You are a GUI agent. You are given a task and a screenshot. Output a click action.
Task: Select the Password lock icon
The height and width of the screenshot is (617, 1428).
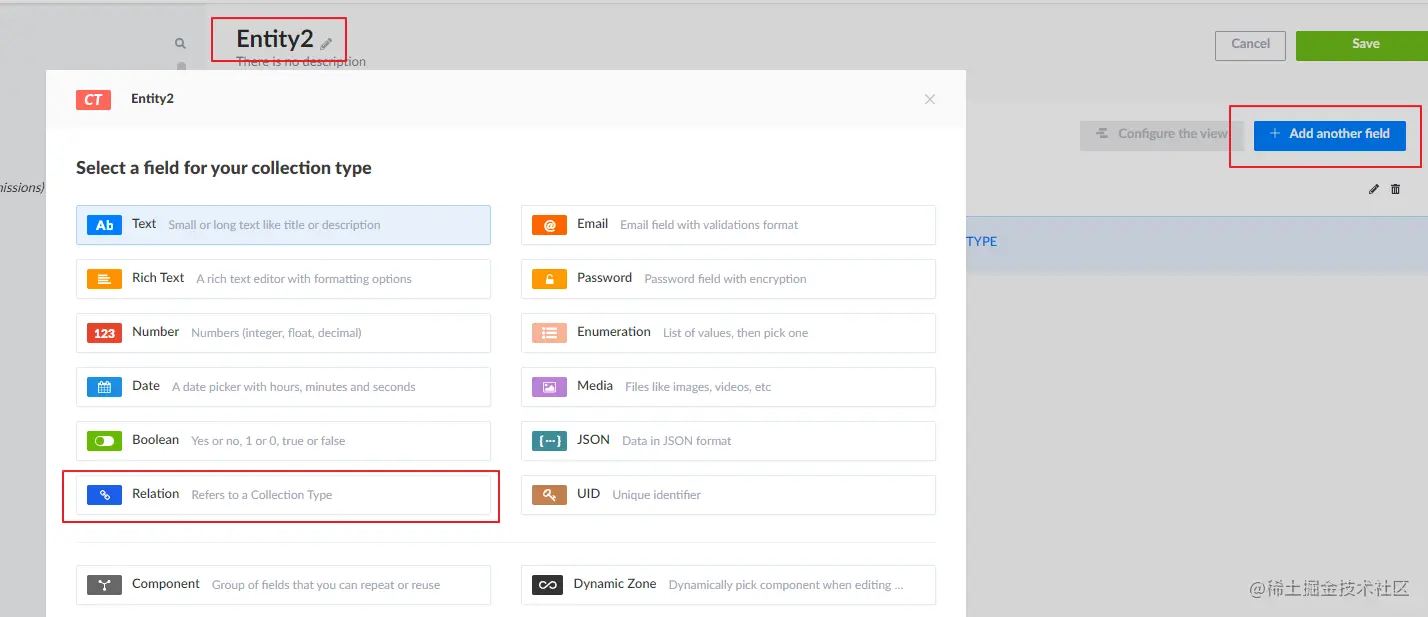coord(549,279)
